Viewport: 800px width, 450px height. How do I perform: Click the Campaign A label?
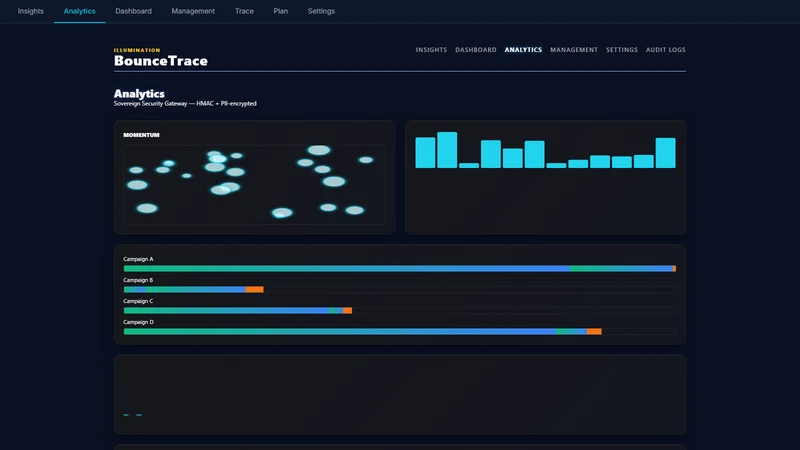[x=138, y=259]
